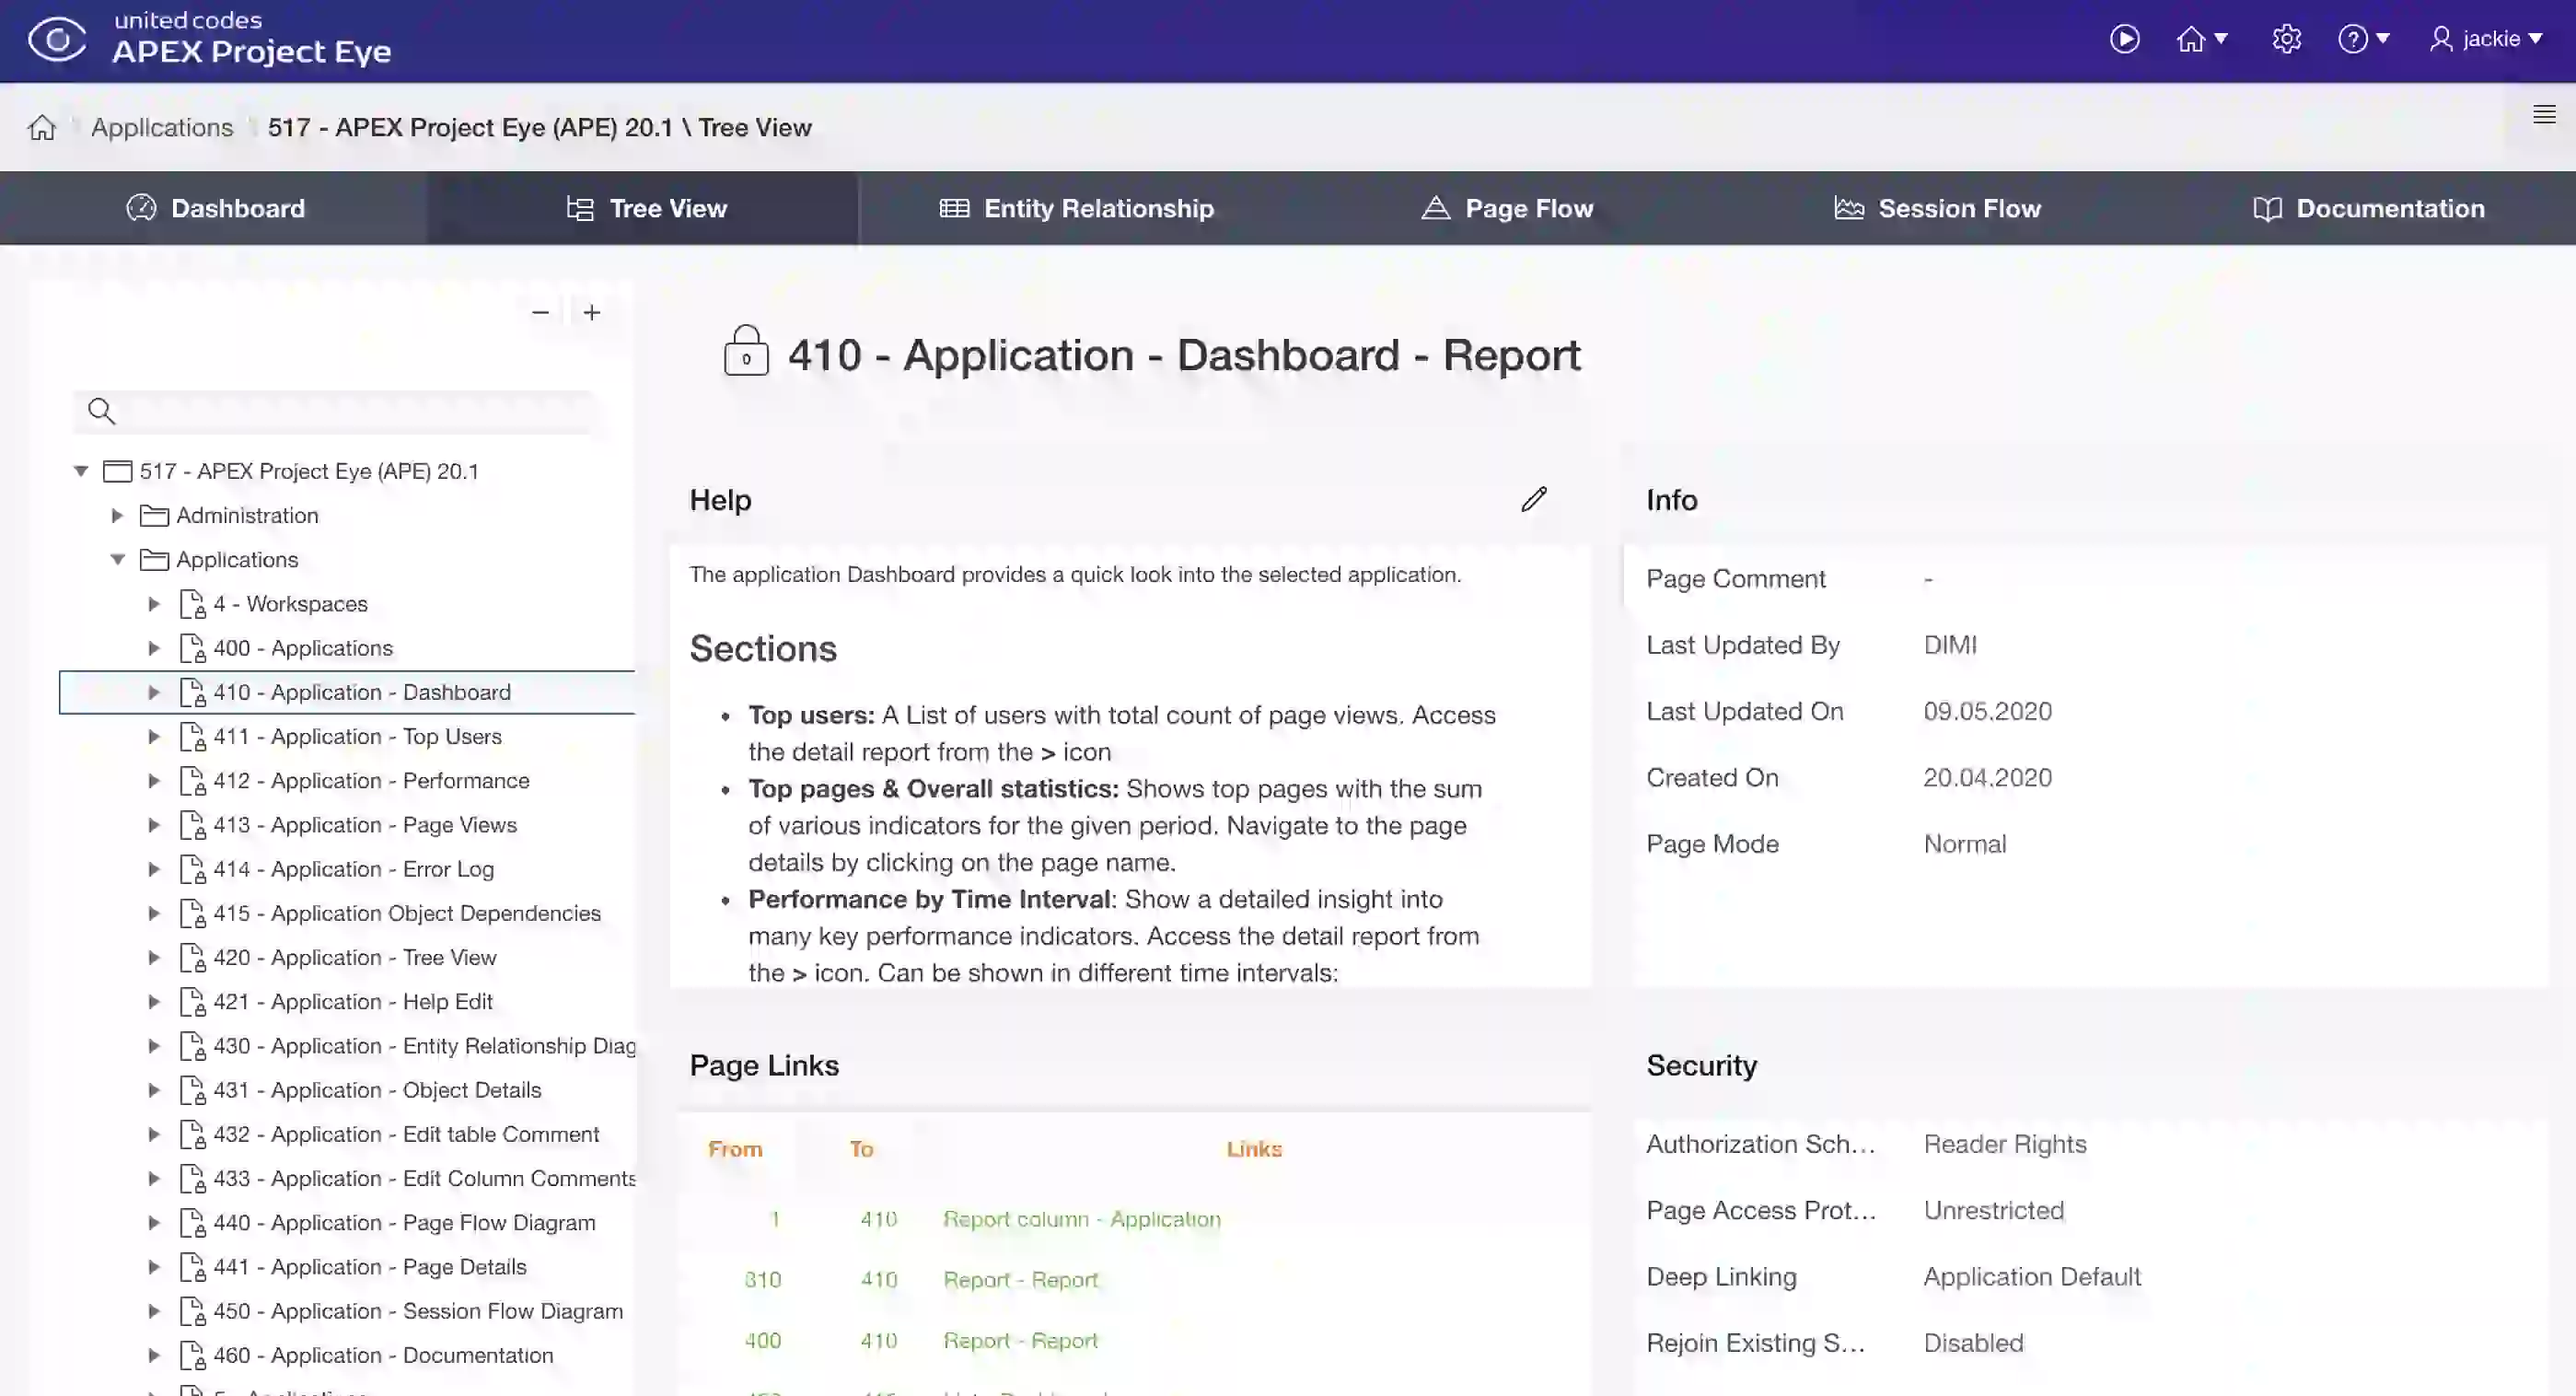Click the 09.05.2020 last updated date
2576x1396 pixels.
click(x=1987, y=711)
